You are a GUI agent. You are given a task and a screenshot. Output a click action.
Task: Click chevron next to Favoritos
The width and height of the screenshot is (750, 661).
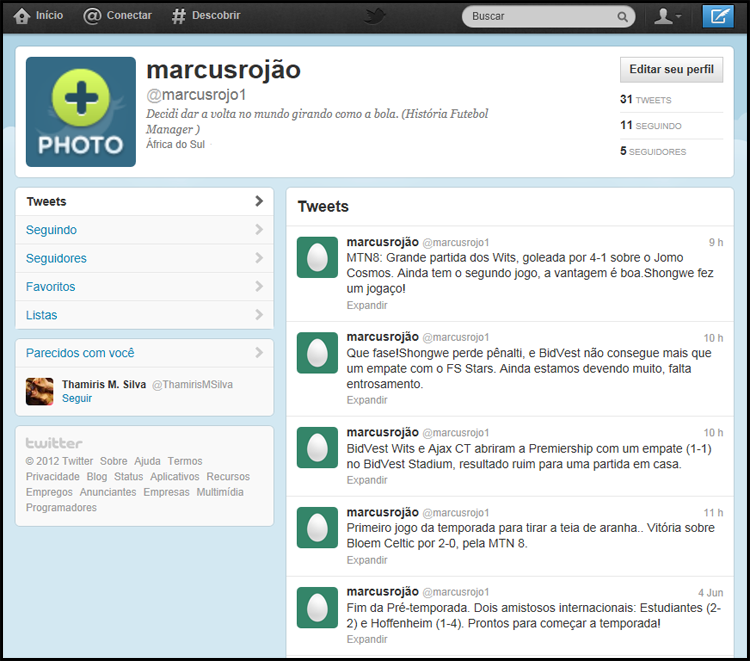(x=259, y=286)
